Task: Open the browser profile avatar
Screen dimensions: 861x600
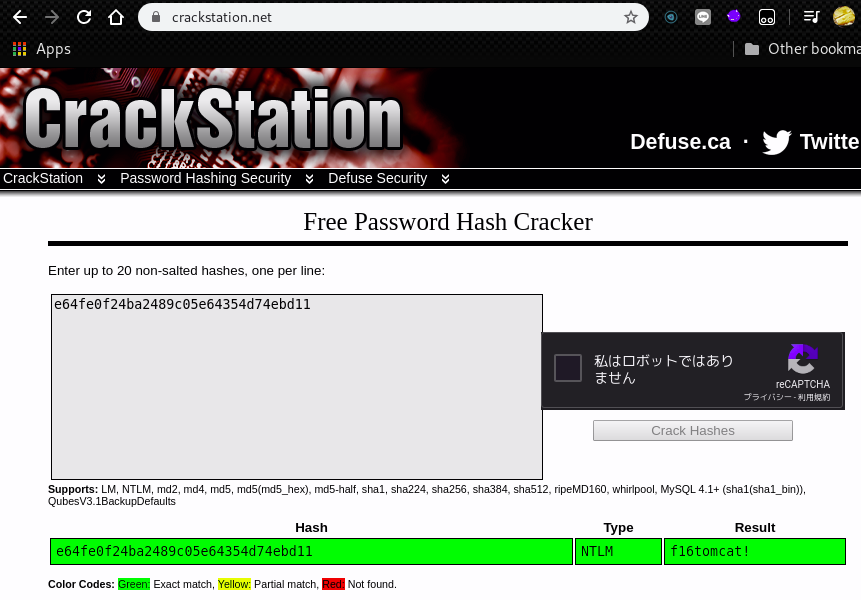Action: coord(843,16)
